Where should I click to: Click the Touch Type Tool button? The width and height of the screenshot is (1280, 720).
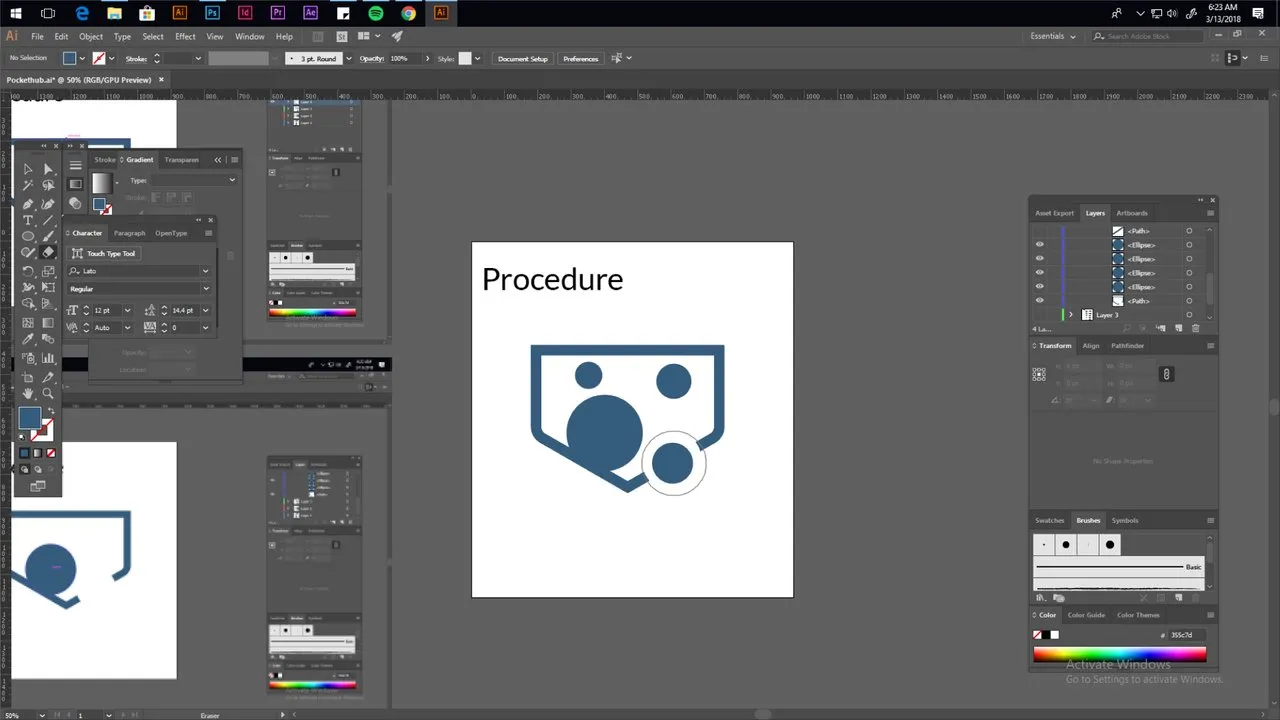(104, 254)
